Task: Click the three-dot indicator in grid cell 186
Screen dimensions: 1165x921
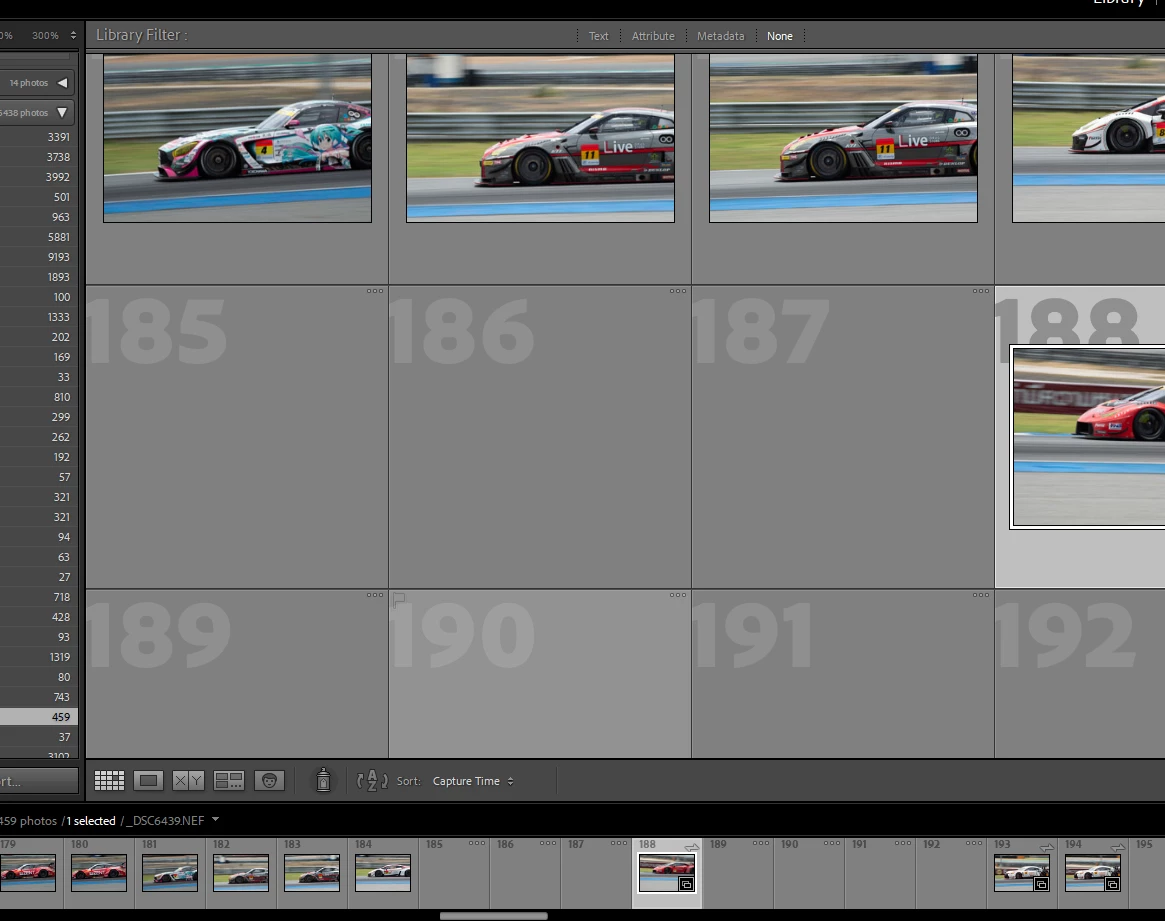Action: click(x=678, y=291)
